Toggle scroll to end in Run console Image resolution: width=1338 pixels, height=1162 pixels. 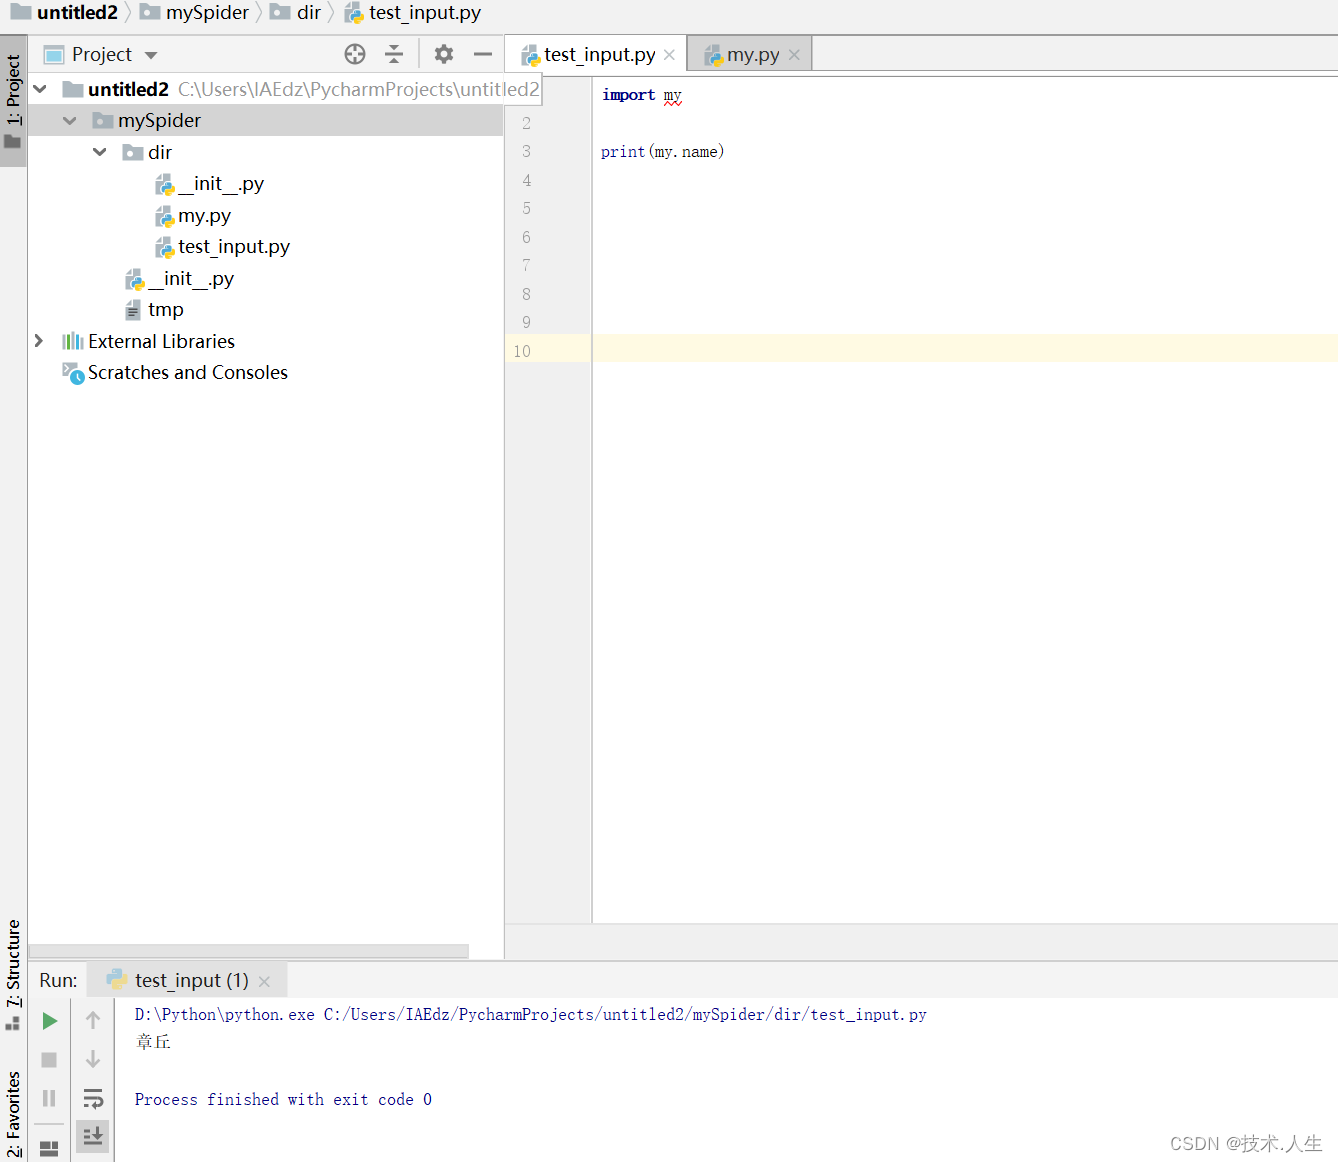click(93, 1136)
